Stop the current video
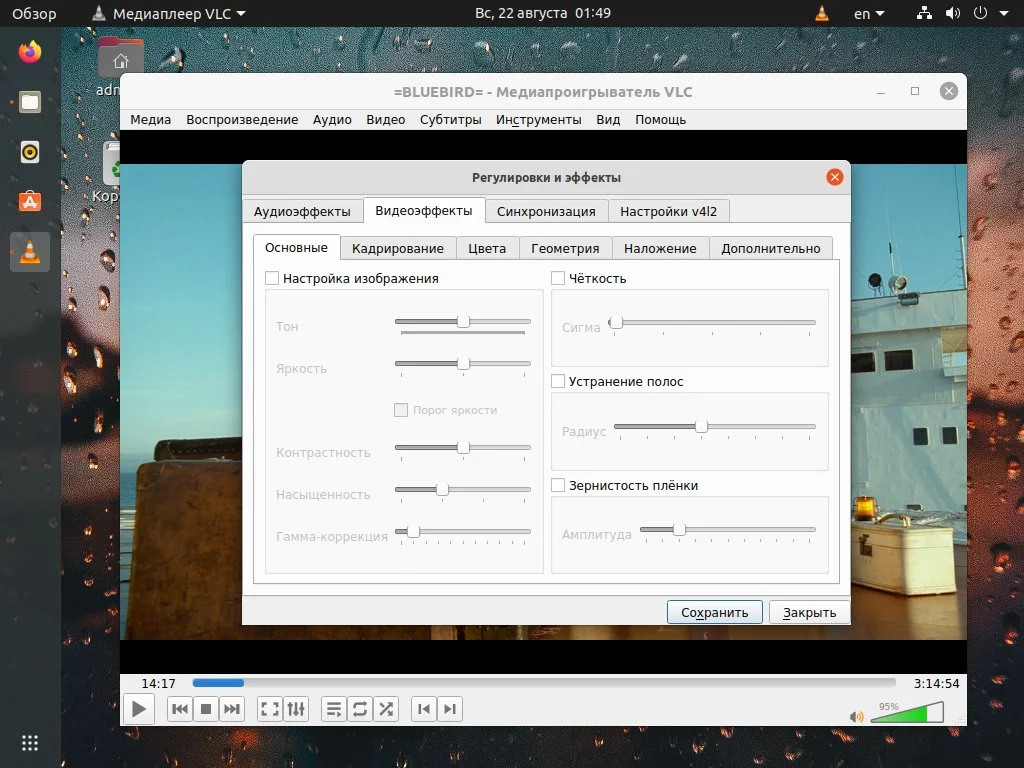The width and height of the screenshot is (1024, 768). 208,708
